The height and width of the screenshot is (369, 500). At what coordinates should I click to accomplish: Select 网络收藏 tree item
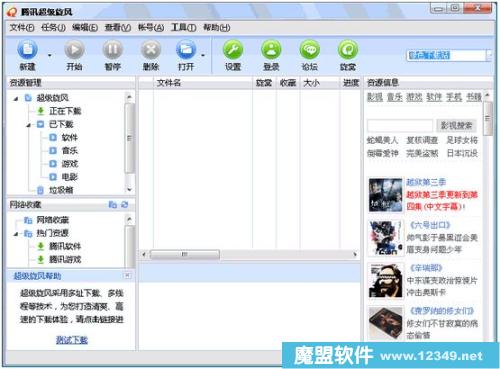[52, 220]
